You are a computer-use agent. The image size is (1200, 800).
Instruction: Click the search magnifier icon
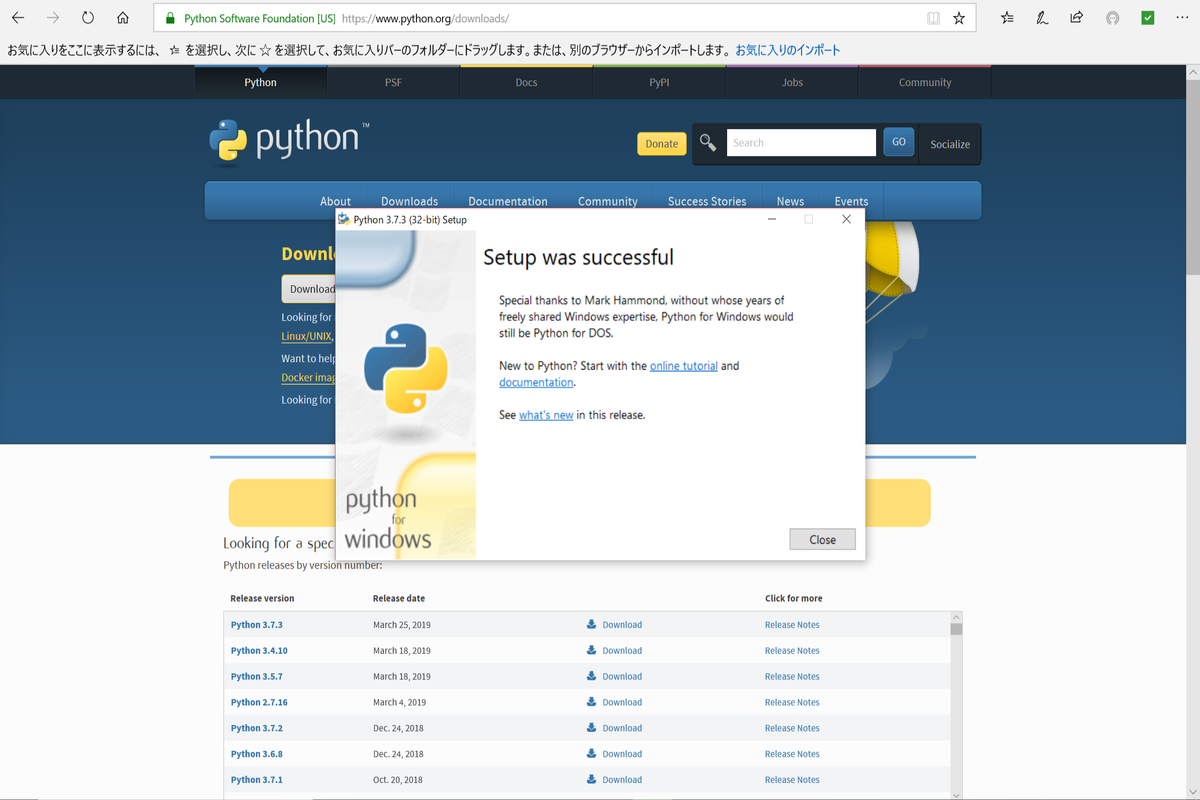point(708,143)
